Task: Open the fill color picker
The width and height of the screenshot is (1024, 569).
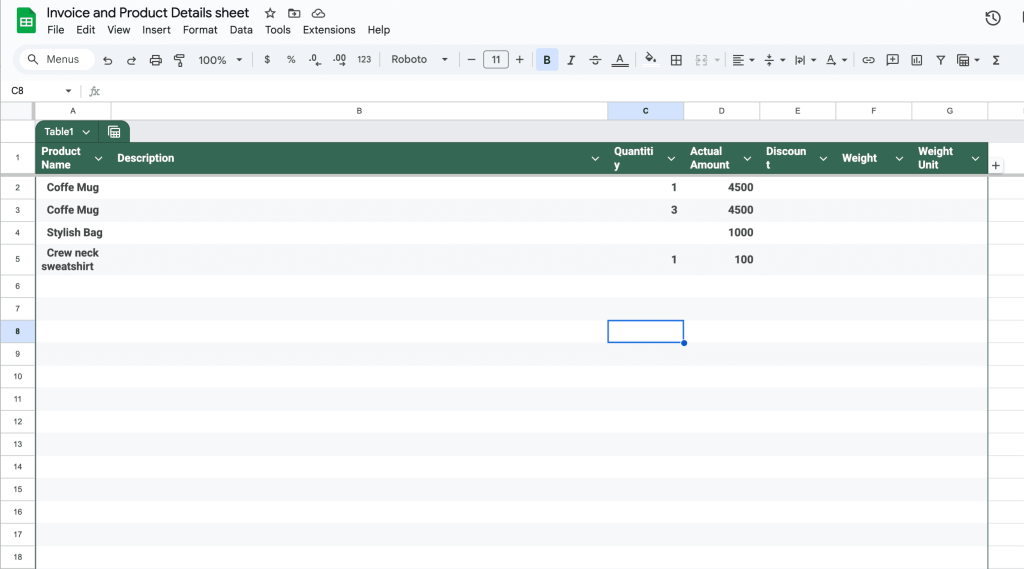Action: coord(650,60)
